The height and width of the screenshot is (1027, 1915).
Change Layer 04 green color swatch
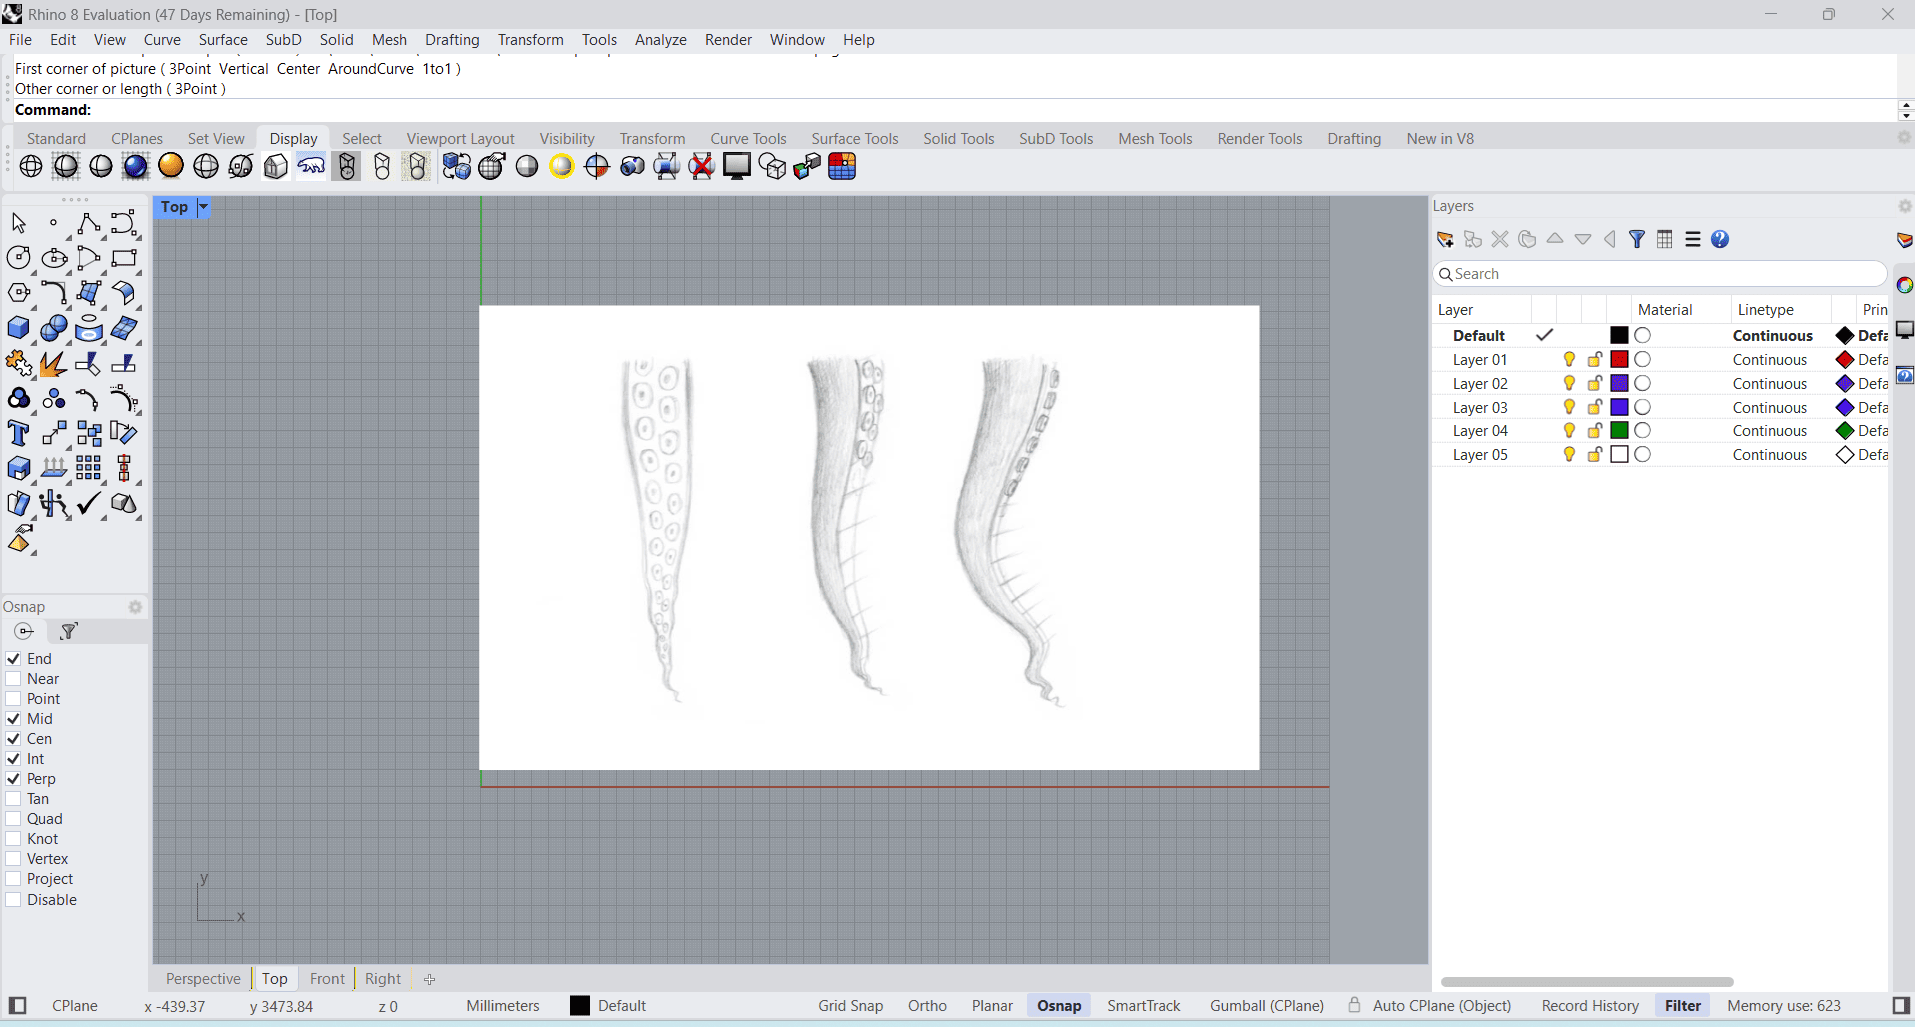coord(1619,431)
